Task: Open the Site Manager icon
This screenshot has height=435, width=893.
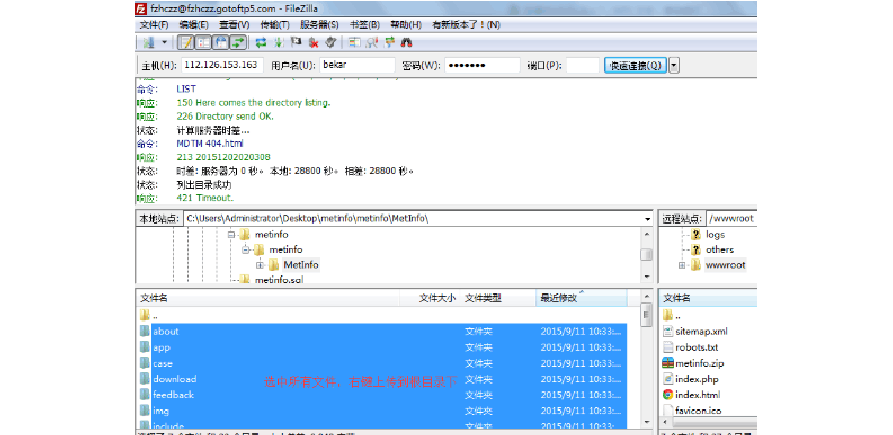Action: (x=147, y=43)
